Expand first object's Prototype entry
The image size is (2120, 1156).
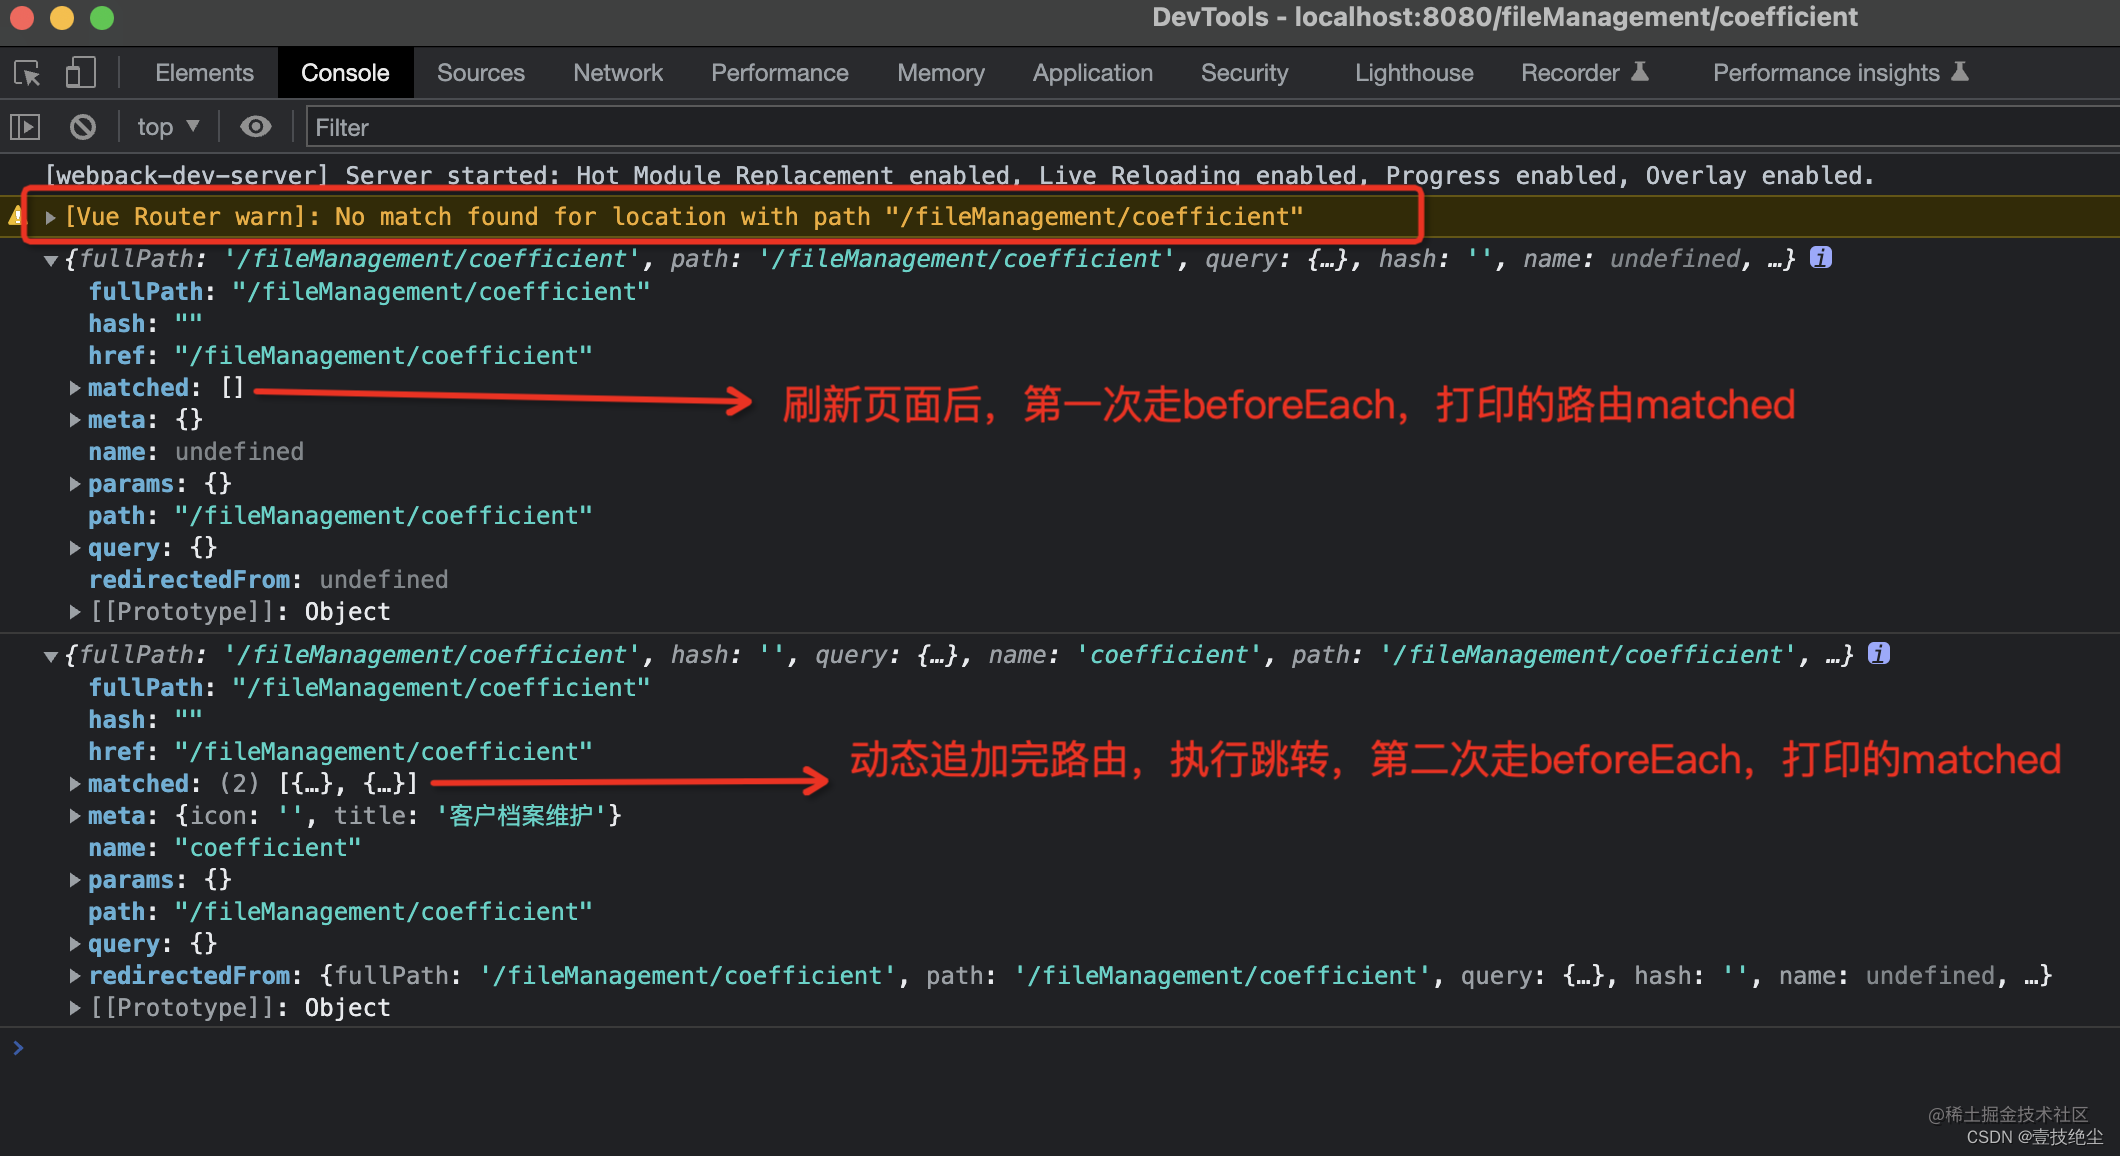[x=75, y=612]
